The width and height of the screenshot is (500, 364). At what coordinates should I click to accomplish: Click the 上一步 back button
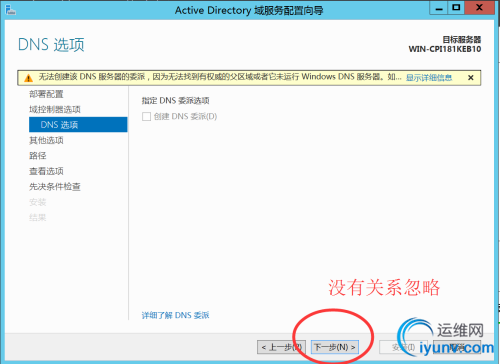click(x=281, y=347)
